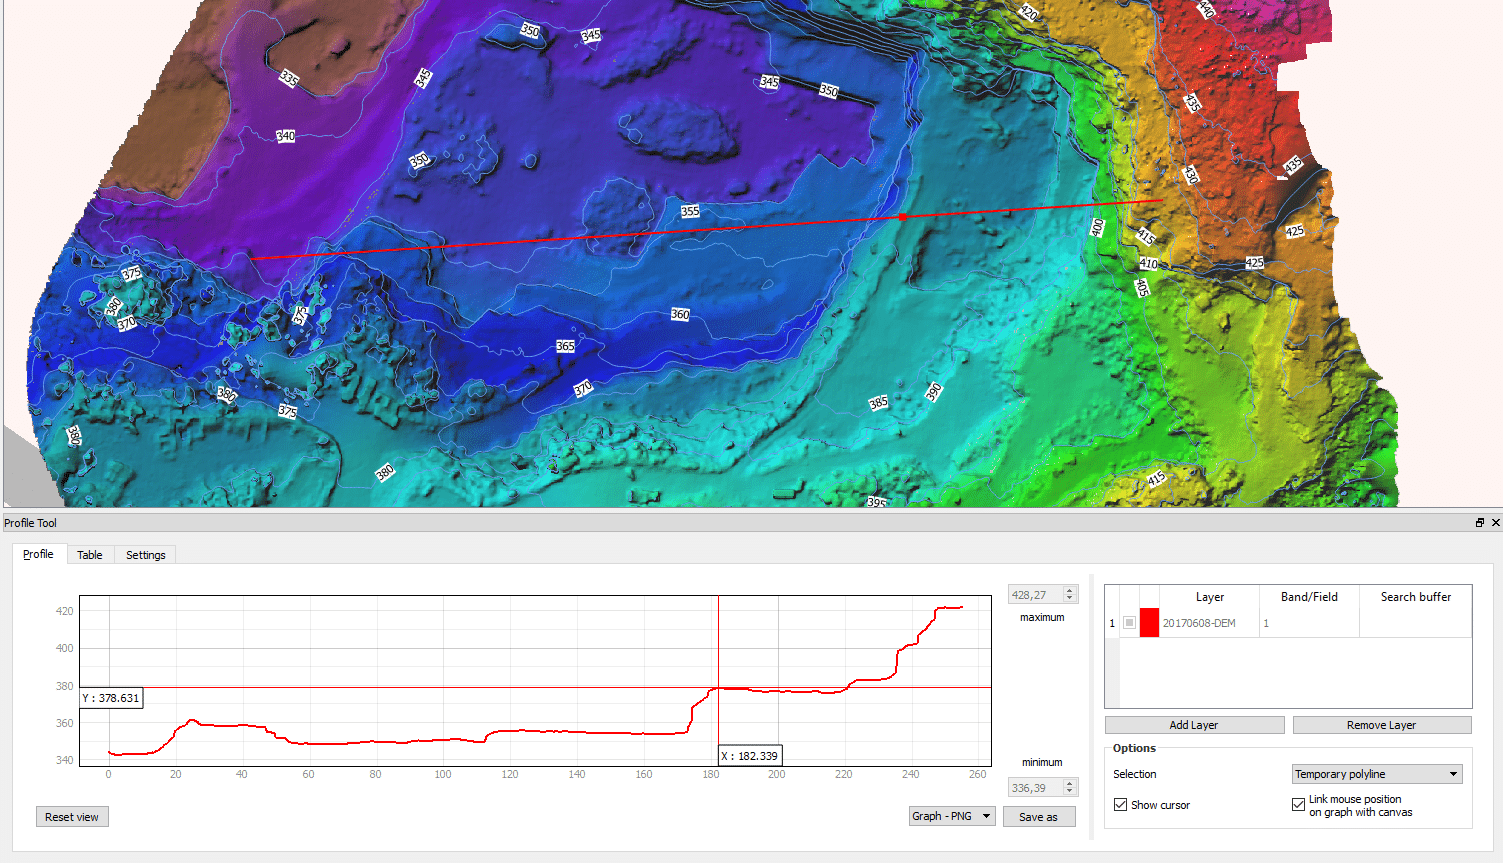This screenshot has width=1503, height=863.
Task: Expand the Graph - PNG format dropdown
Action: pyautogui.click(x=951, y=816)
